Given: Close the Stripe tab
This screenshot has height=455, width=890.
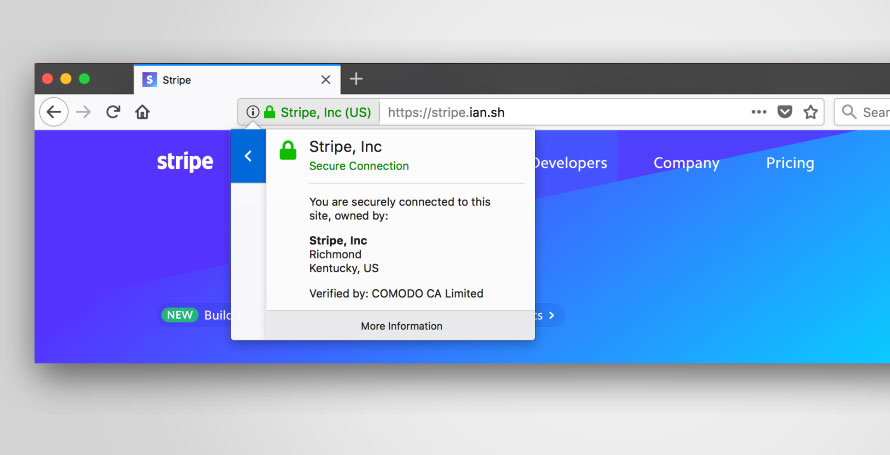Looking at the screenshot, I should point(326,80).
